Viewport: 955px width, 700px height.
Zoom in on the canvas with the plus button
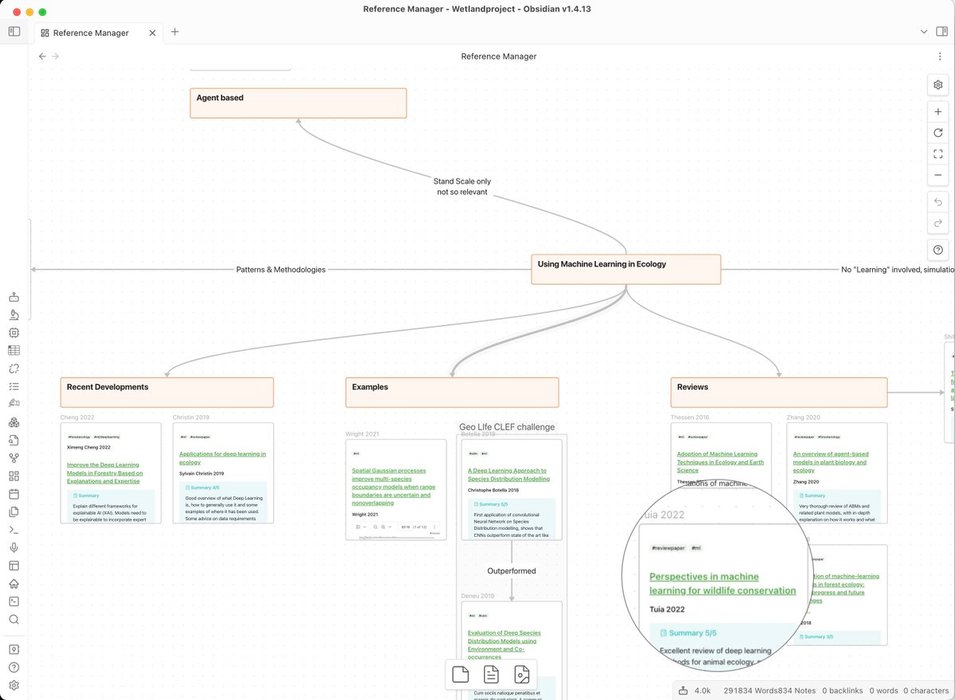pos(937,112)
